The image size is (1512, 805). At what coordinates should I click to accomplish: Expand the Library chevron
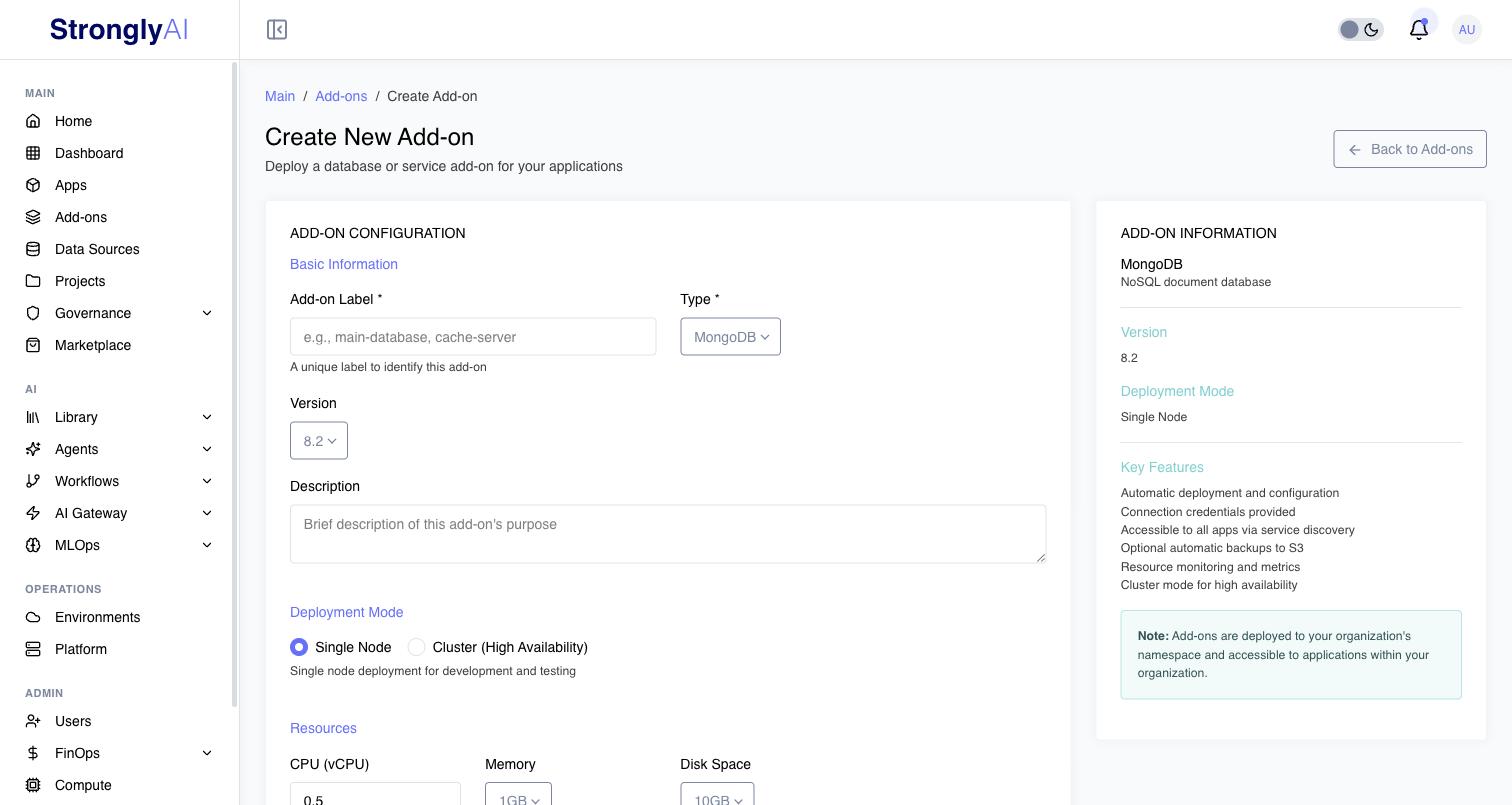(207, 417)
